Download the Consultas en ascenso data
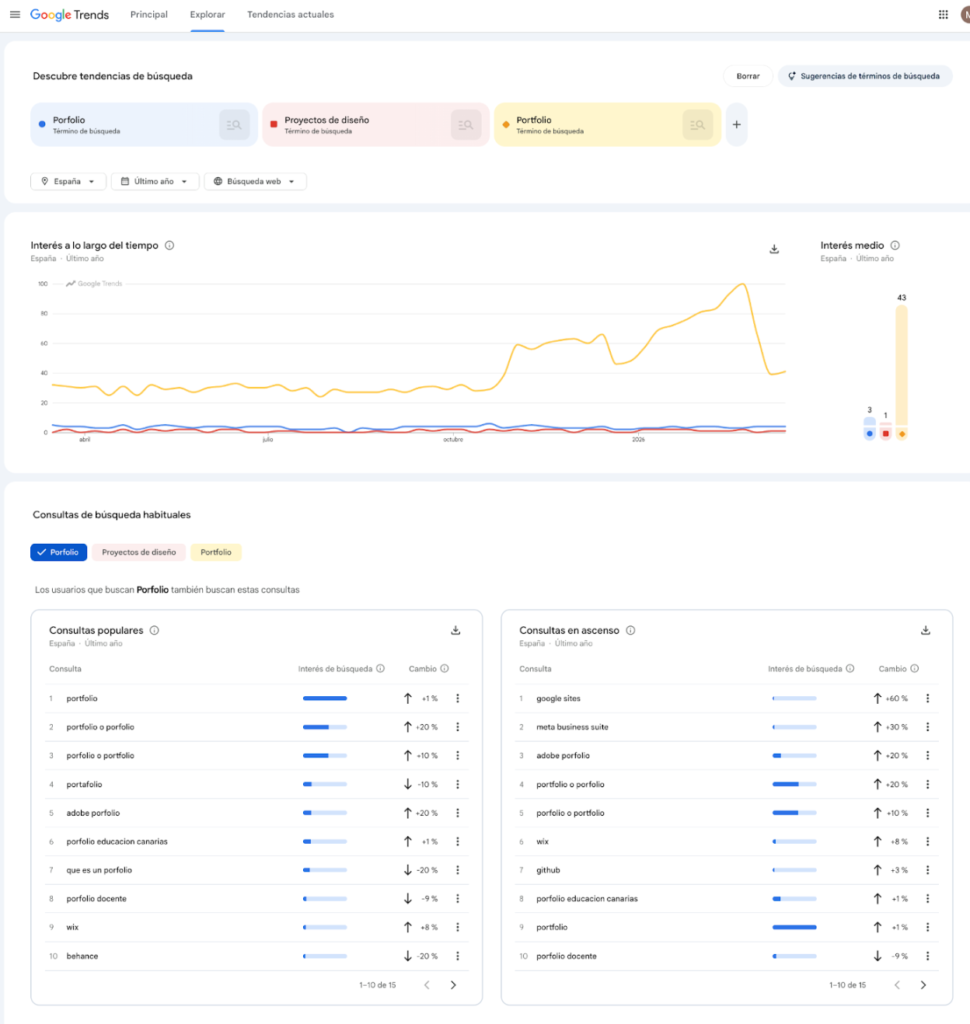 [925, 630]
